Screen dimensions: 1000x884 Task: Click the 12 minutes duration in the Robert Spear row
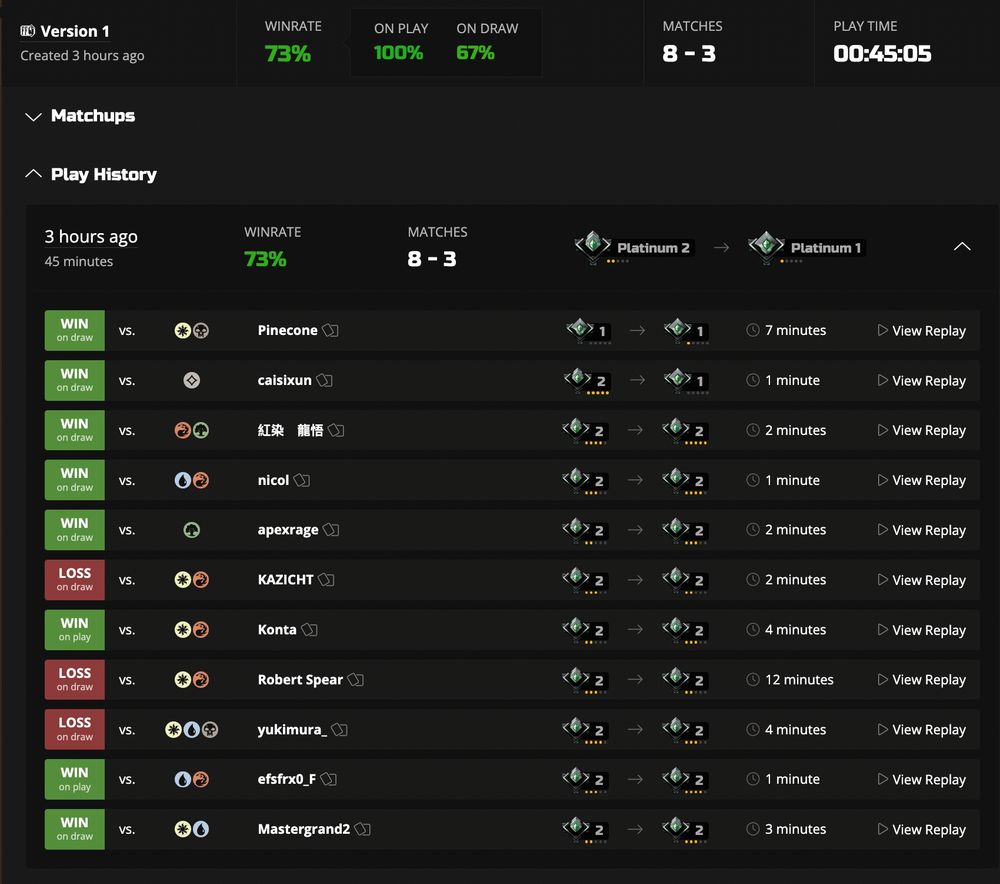point(790,679)
